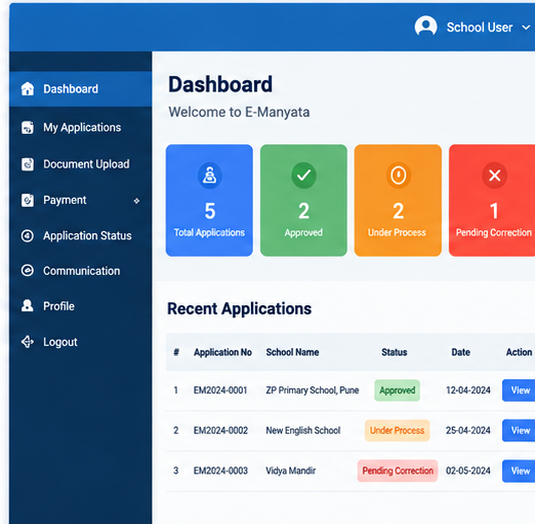Click ZP Primary School, Pune cell

click(312, 390)
